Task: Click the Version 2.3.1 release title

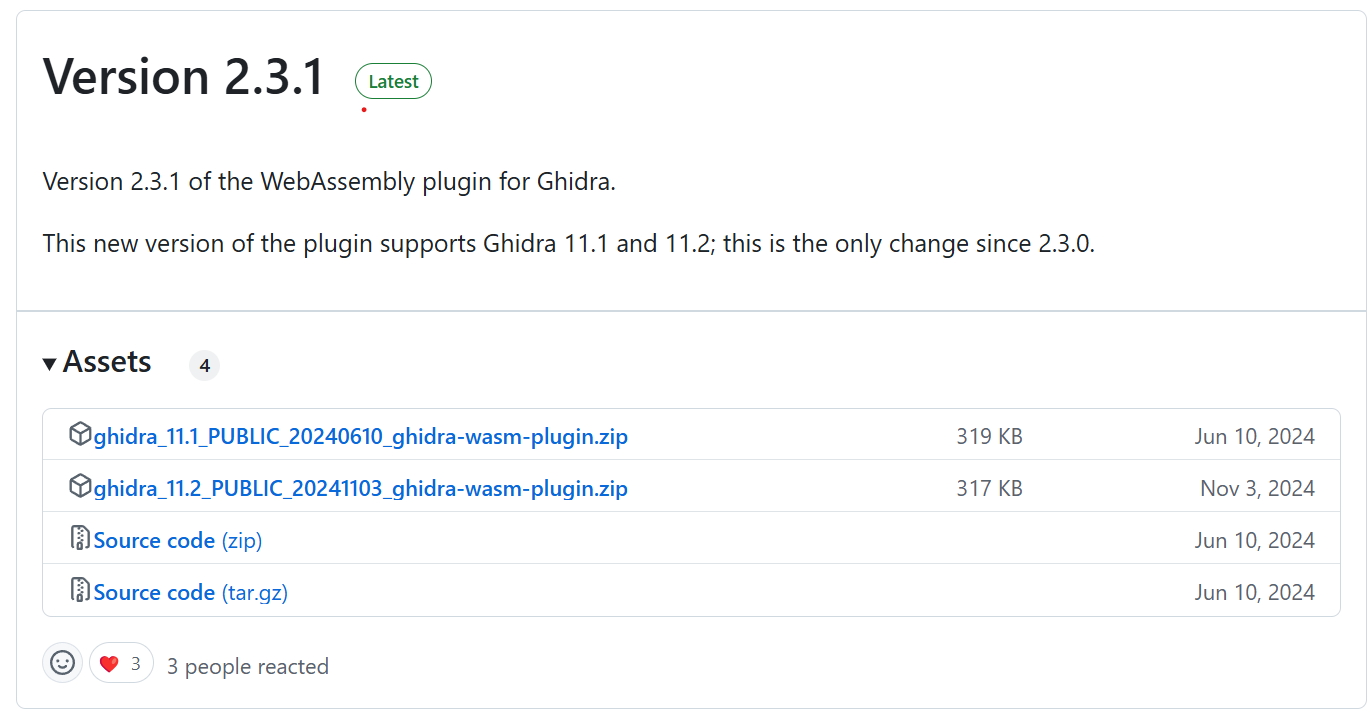Action: (x=184, y=77)
